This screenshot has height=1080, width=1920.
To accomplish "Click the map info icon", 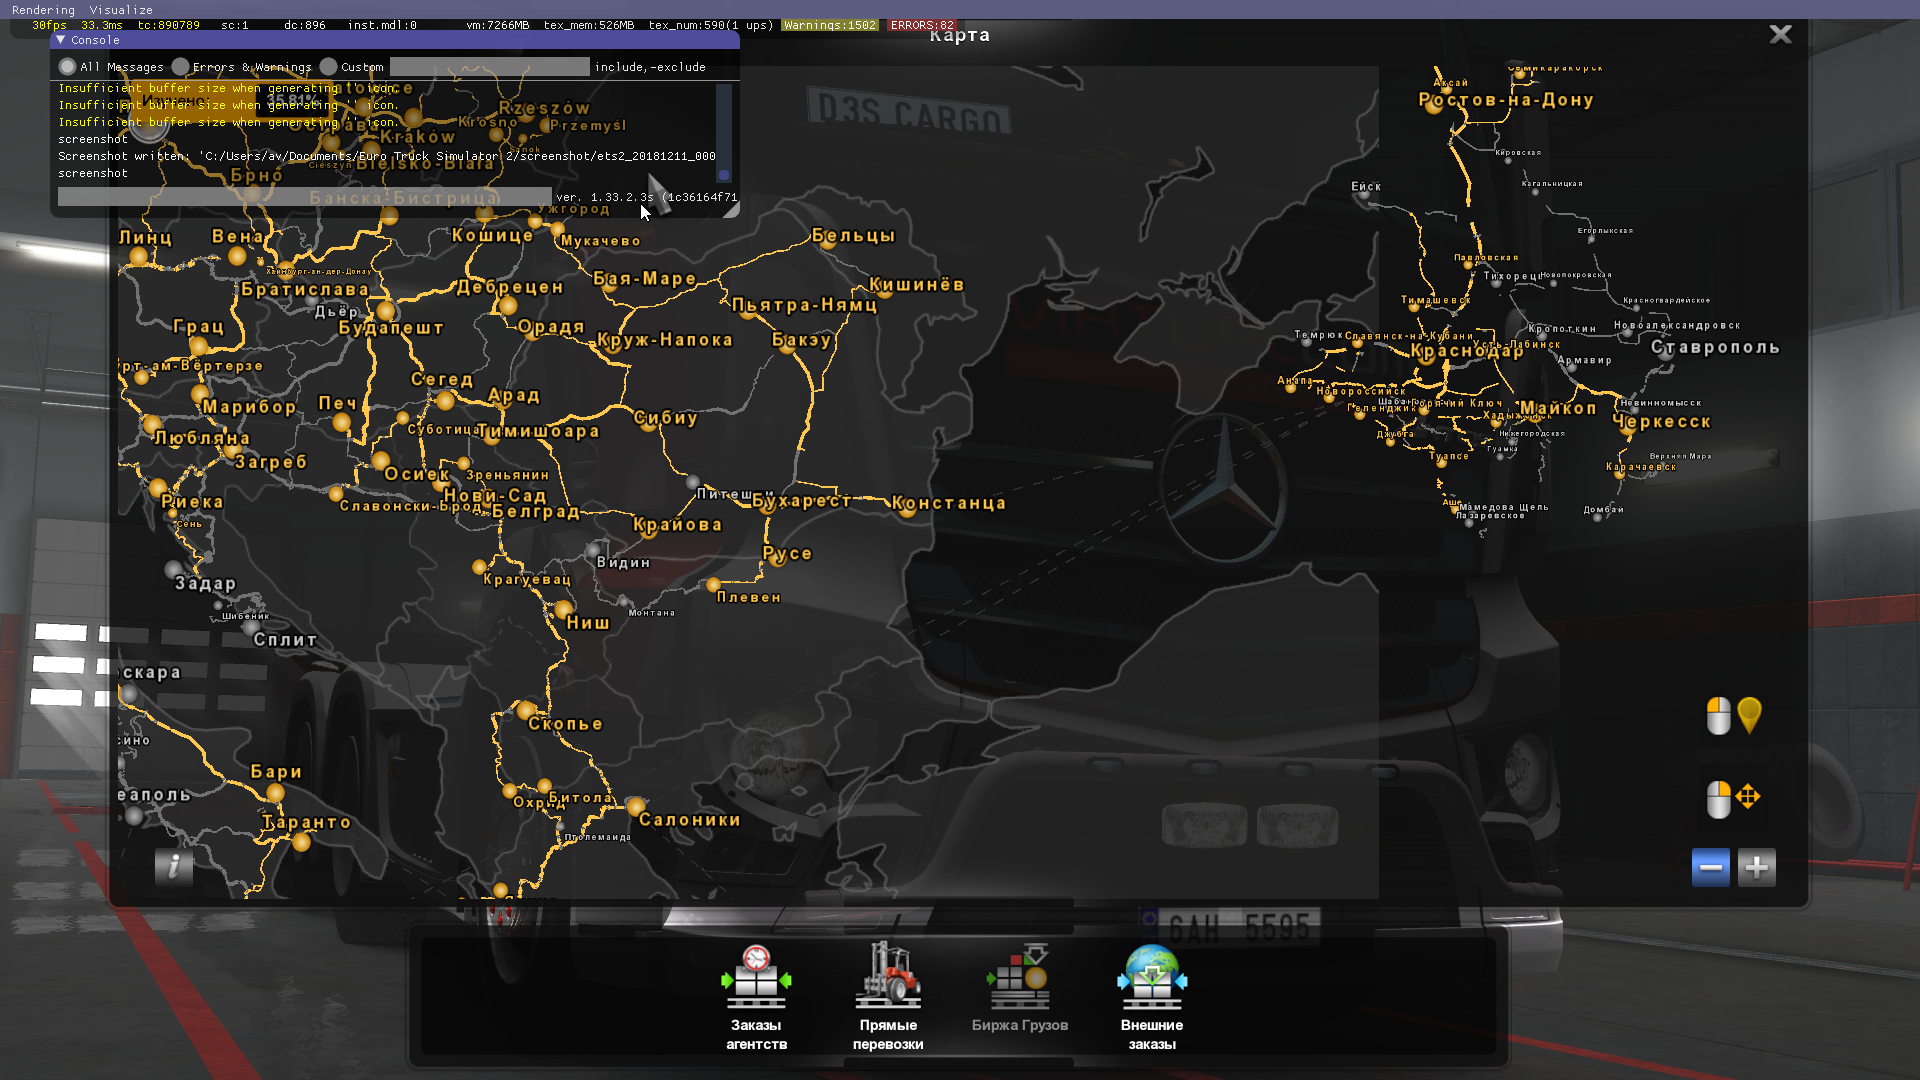I will (x=174, y=866).
